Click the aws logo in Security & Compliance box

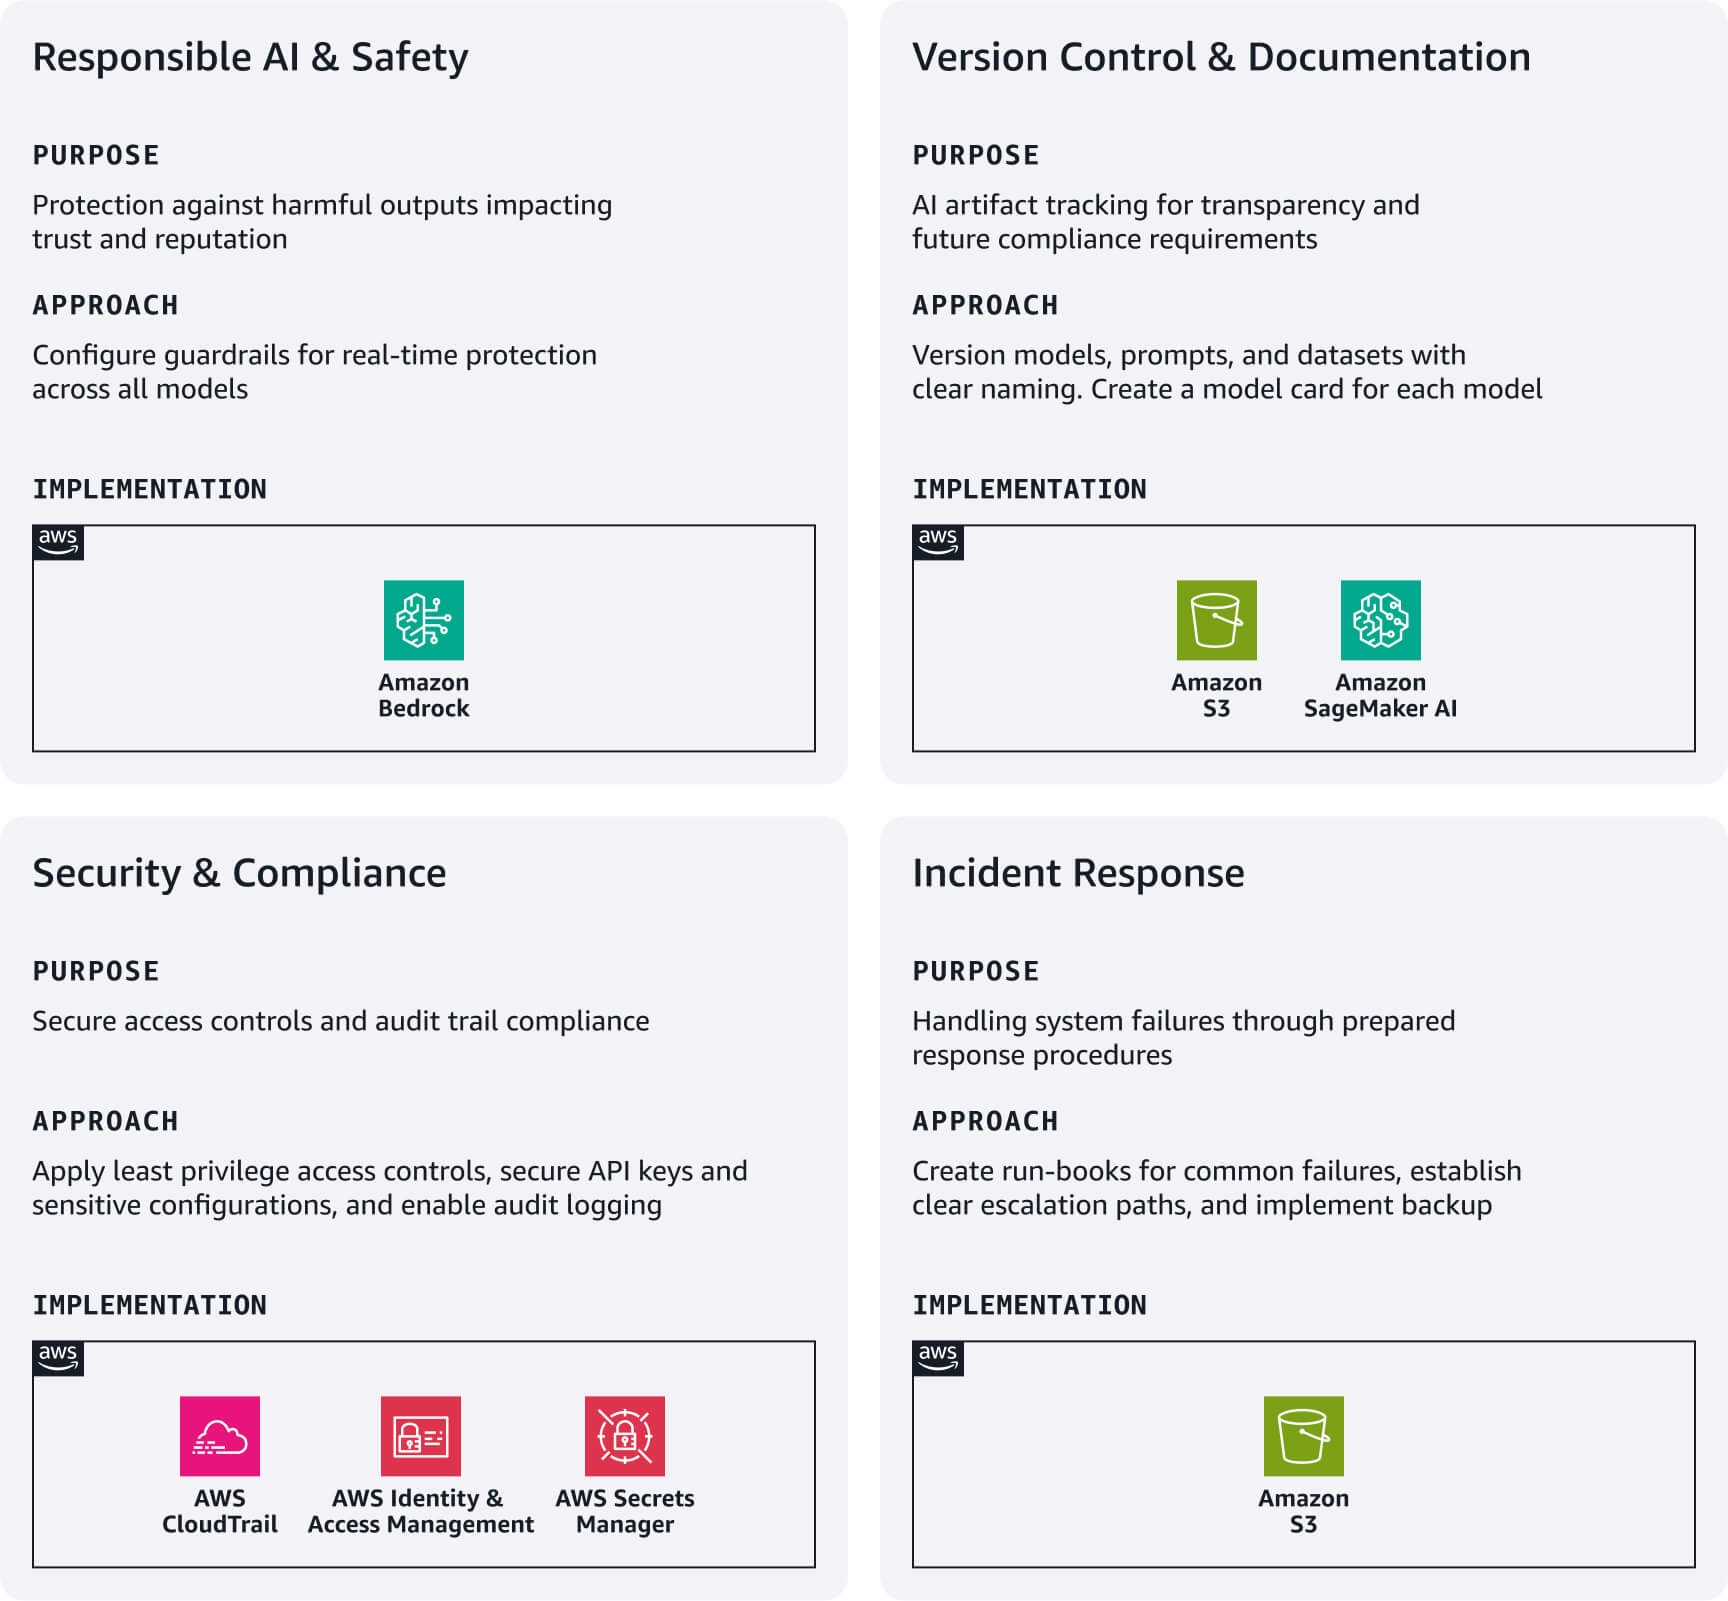click(58, 1358)
